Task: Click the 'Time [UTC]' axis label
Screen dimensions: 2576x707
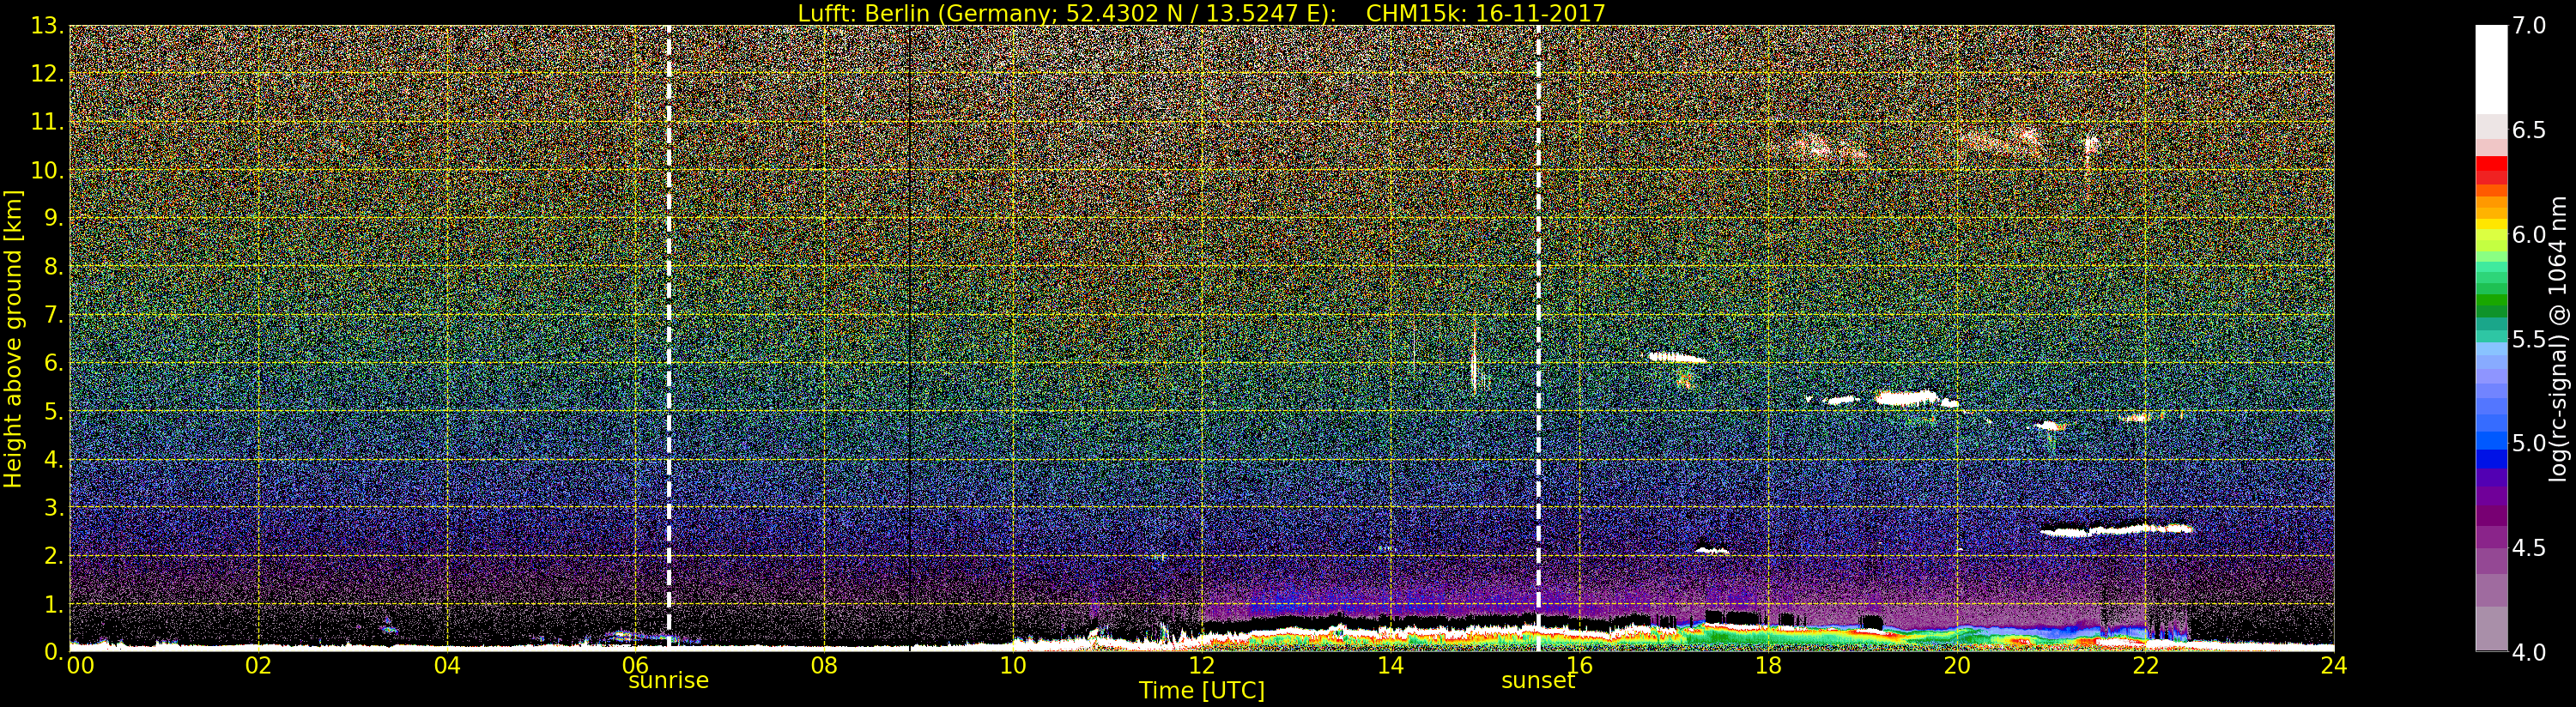Action: pyautogui.click(x=1201, y=691)
